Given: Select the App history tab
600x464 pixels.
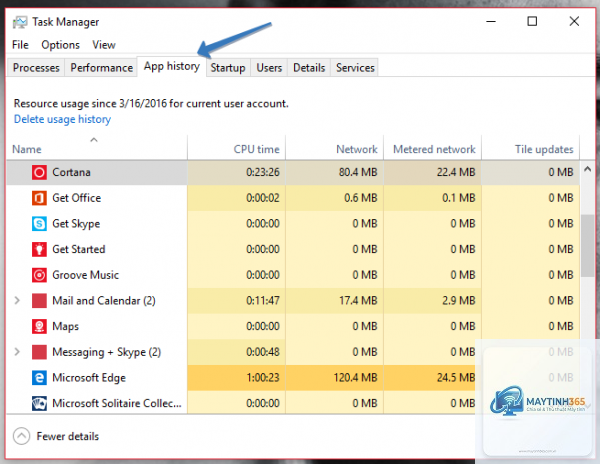Looking at the screenshot, I should [172, 67].
